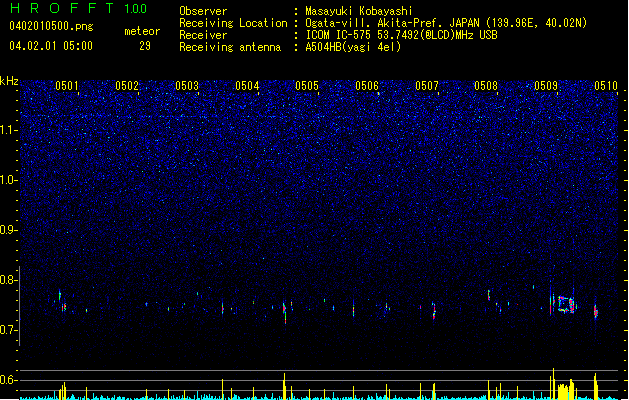Click the 0506 time axis marker
This screenshot has width=629, height=400.
click(x=367, y=86)
